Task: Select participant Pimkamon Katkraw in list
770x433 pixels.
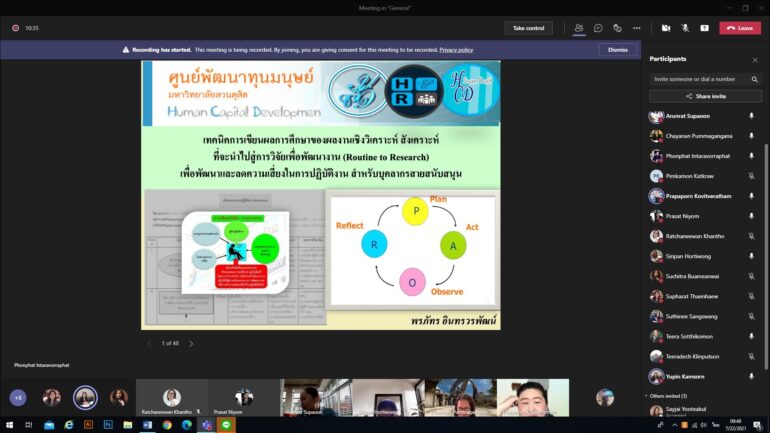Action: pyautogui.click(x=704, y=176)
